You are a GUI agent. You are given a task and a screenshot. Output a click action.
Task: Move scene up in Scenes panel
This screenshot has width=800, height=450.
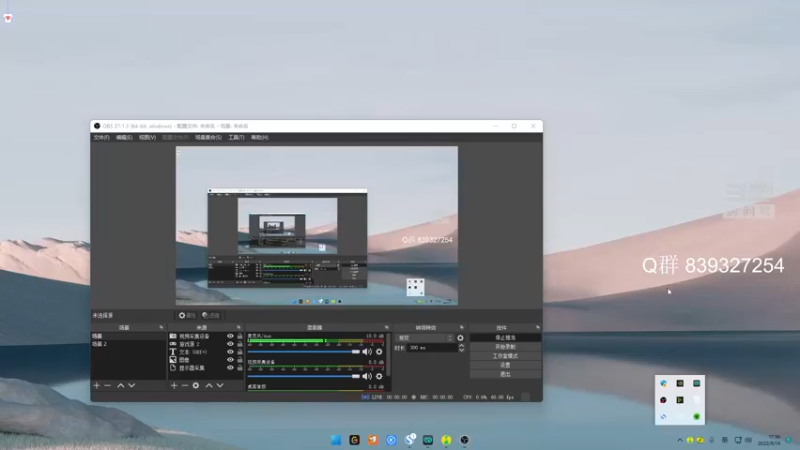coord(120,386)
